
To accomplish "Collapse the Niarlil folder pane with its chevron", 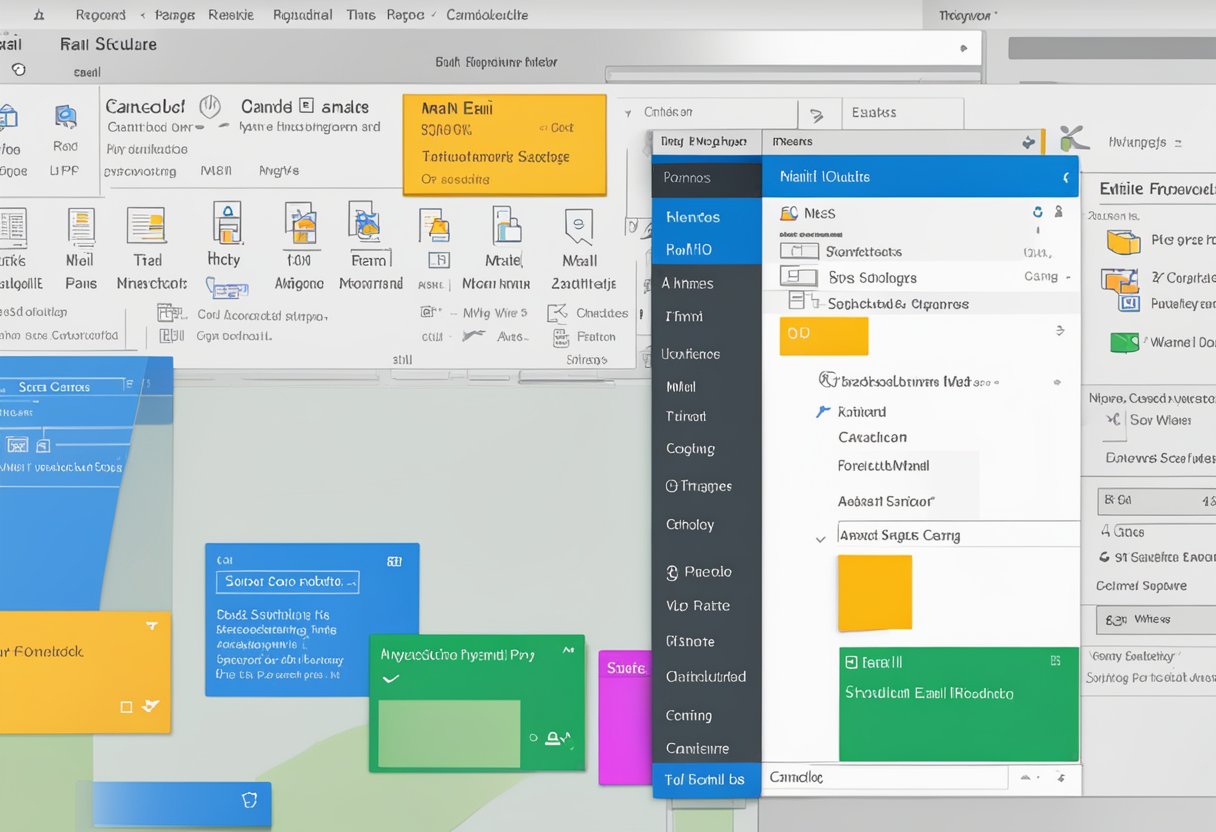I will (x=1064, y=175).
